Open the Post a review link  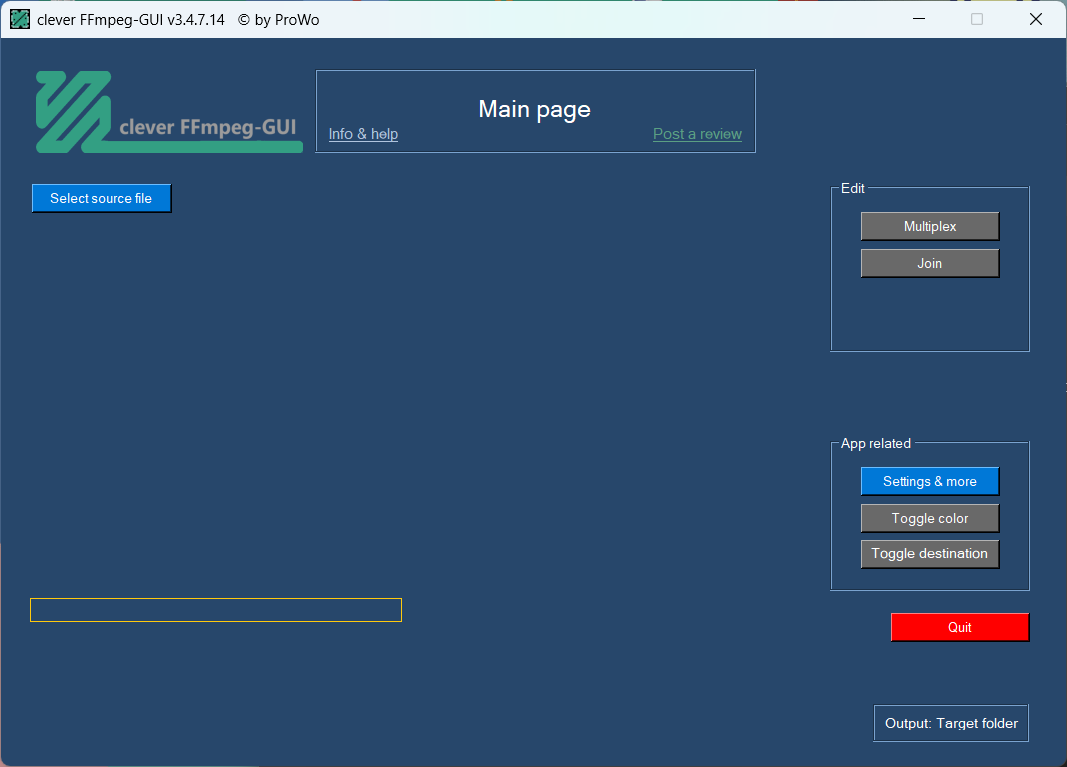tap(697, 134)
